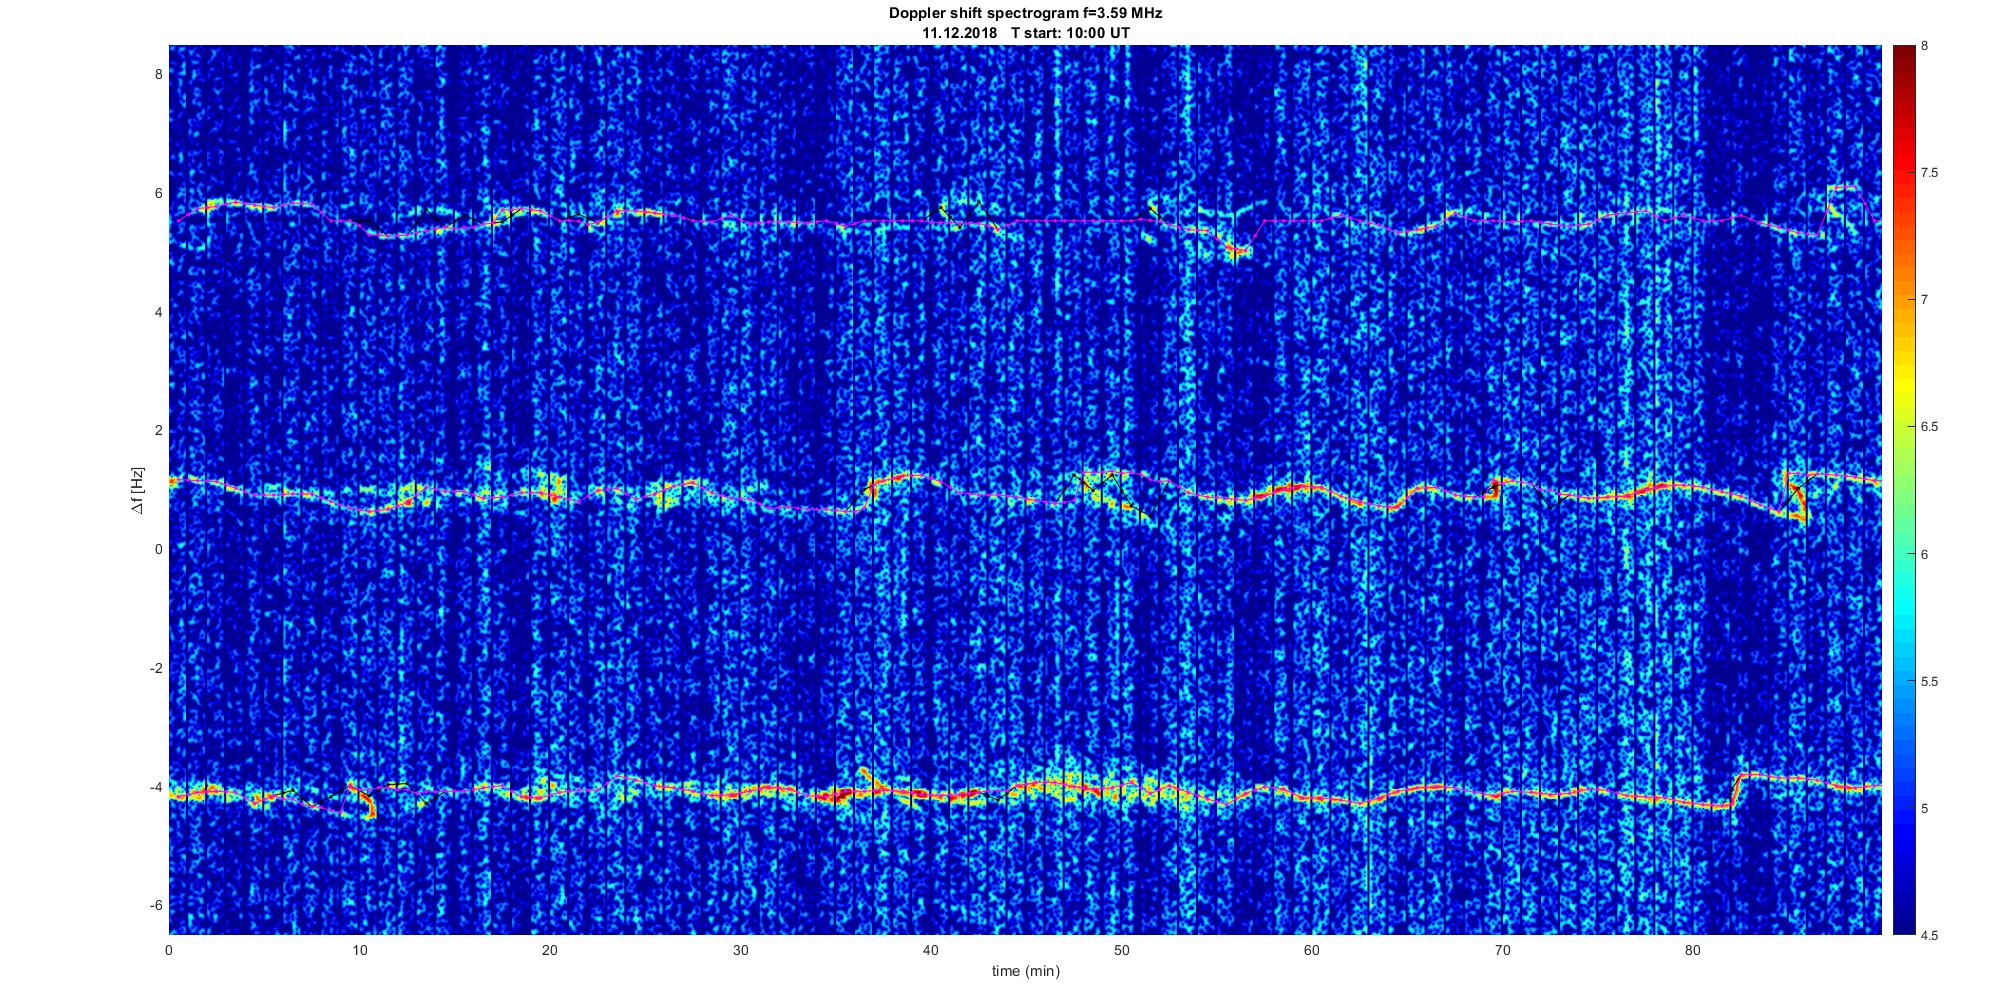Click the y-axis tick label 4
Screen dimensions: 2000x1003
point(157,312)
